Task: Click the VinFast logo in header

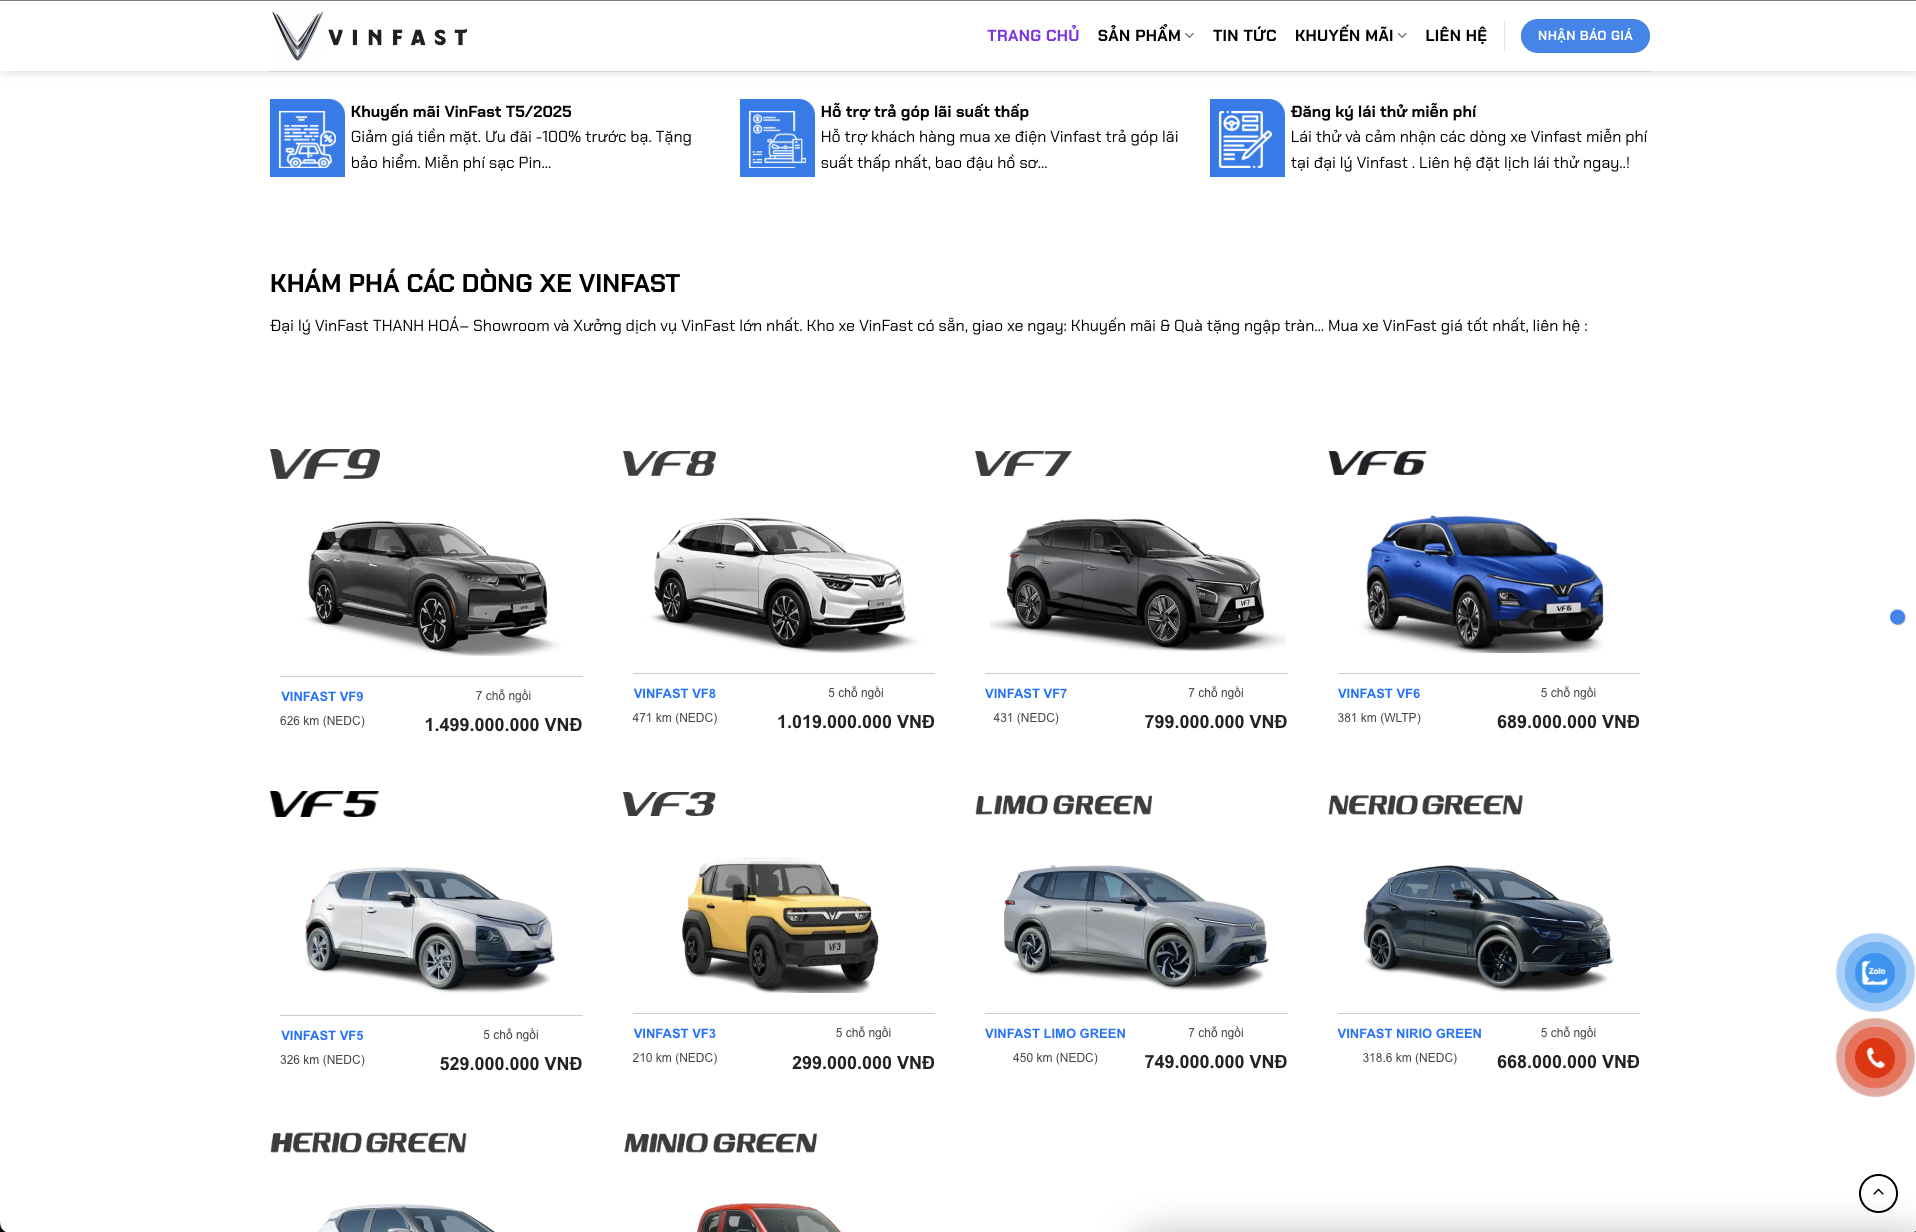Action: pos(369,36)
